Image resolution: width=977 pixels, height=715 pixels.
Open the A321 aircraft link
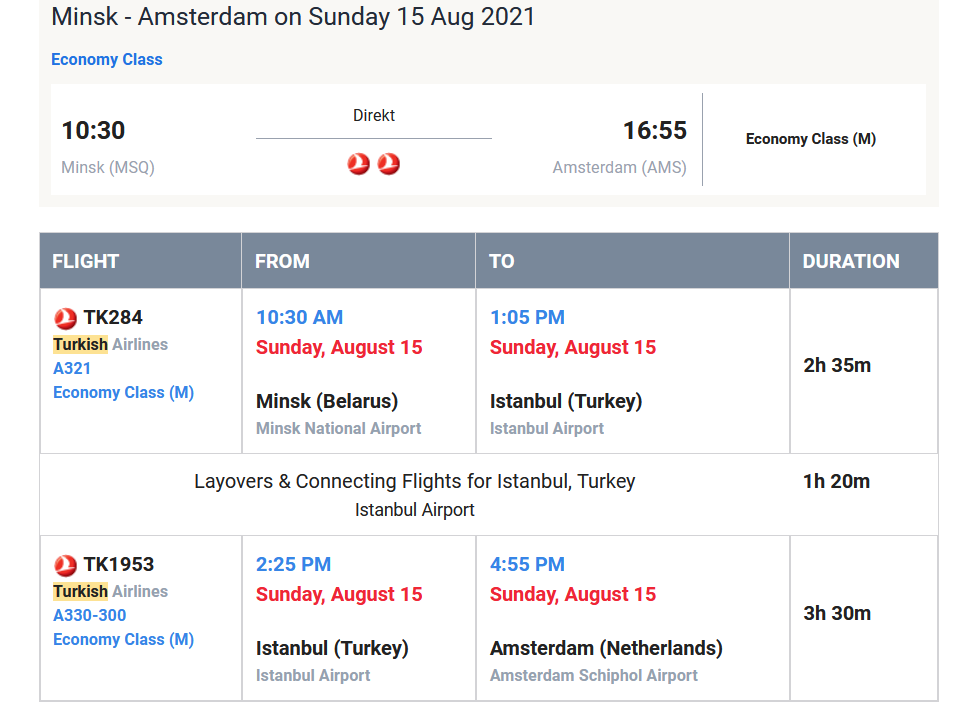tap(72, 369)
